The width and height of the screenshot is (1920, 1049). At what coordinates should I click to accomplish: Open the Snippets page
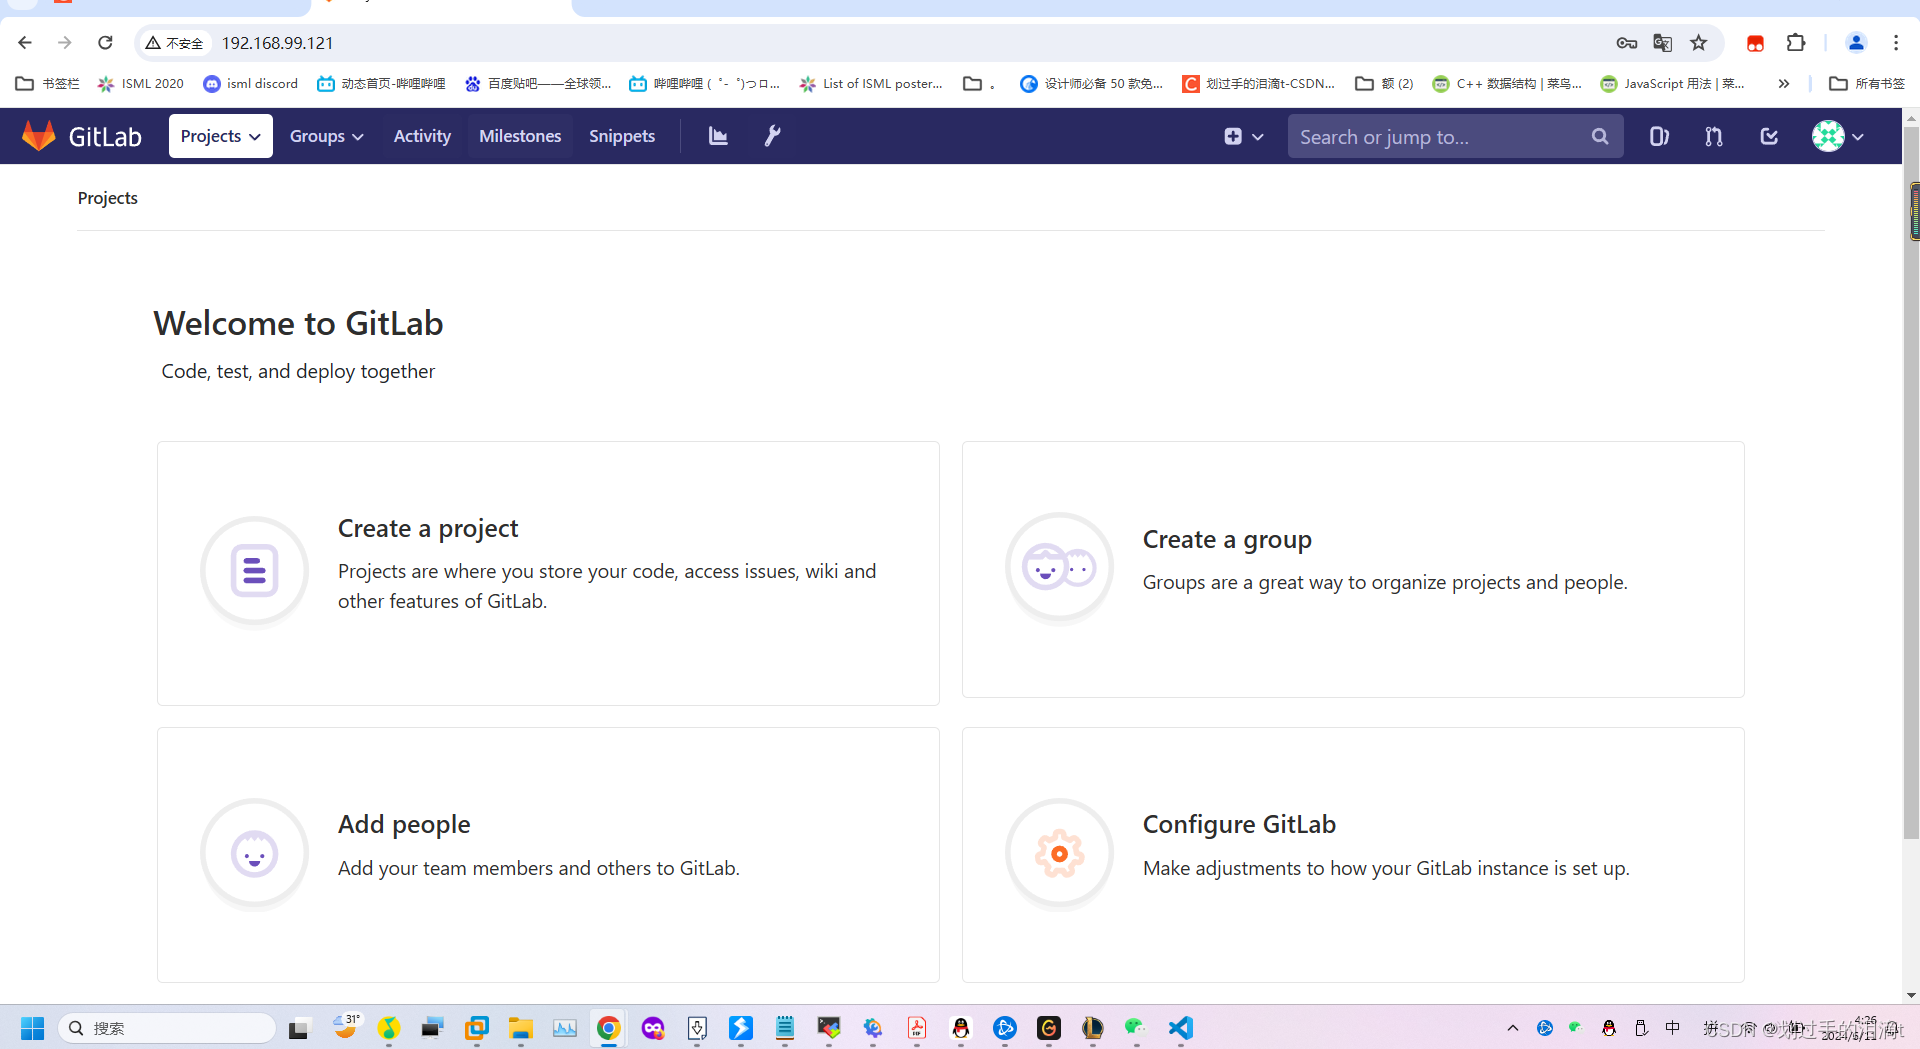[622, 136]
